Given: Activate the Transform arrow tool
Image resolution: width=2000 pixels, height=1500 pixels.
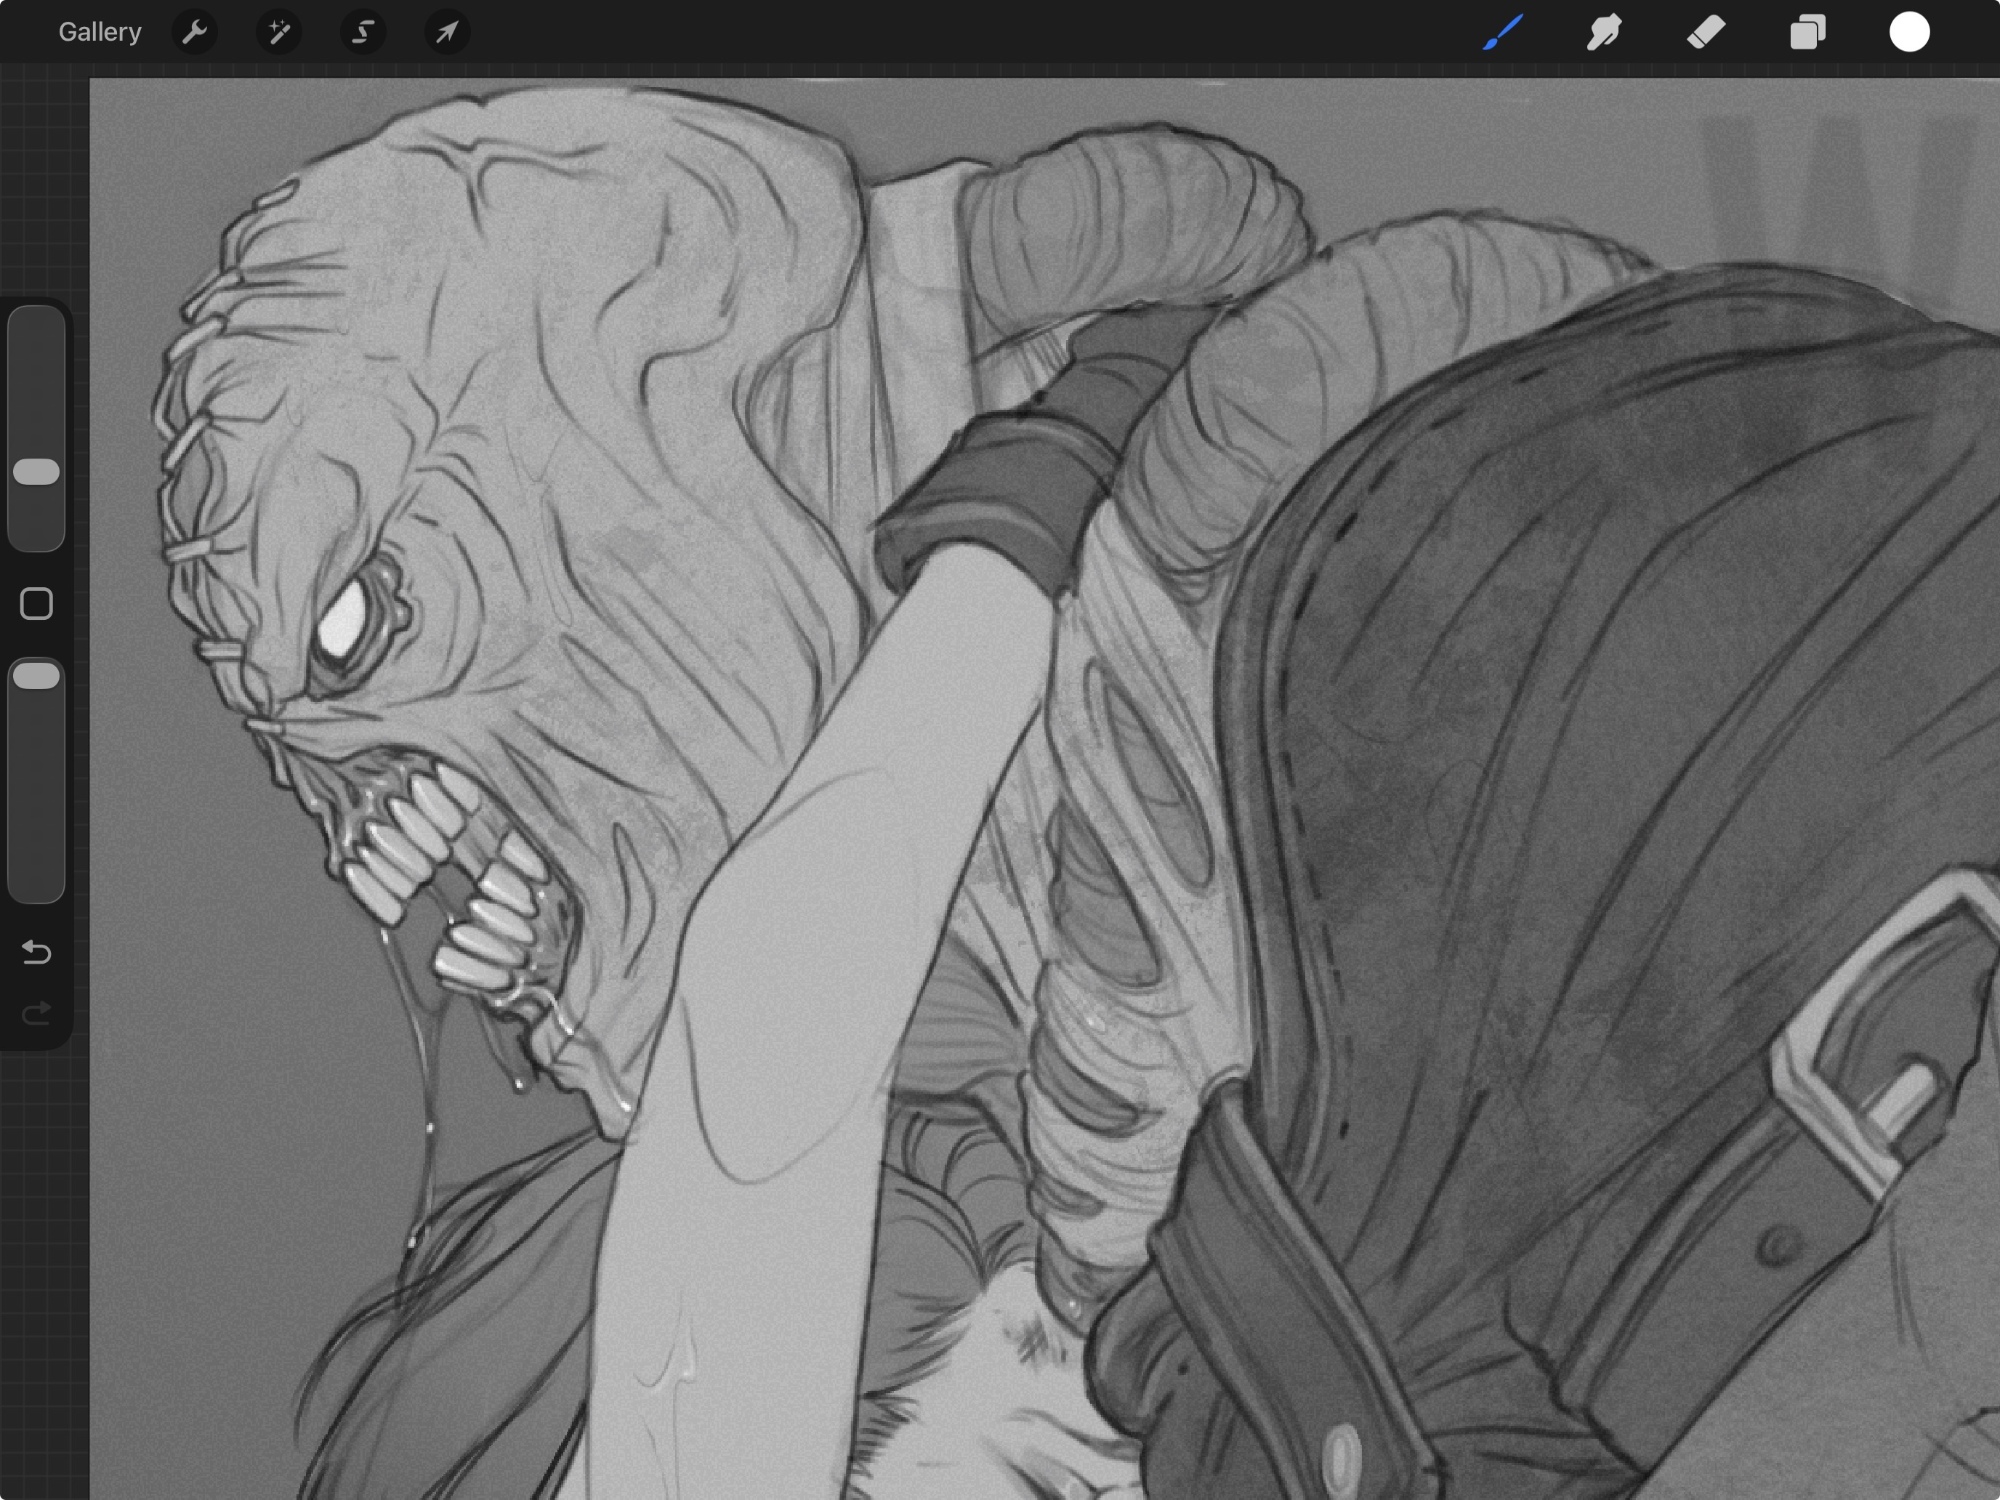Looking at the screenshot, I should (x=446, y=32).
